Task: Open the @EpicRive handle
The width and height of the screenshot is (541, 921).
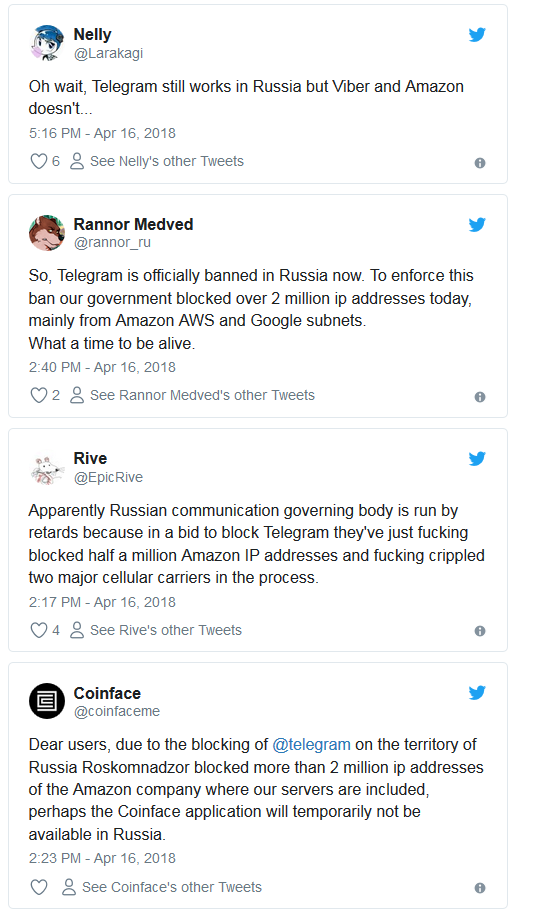Action: (108, 477)
